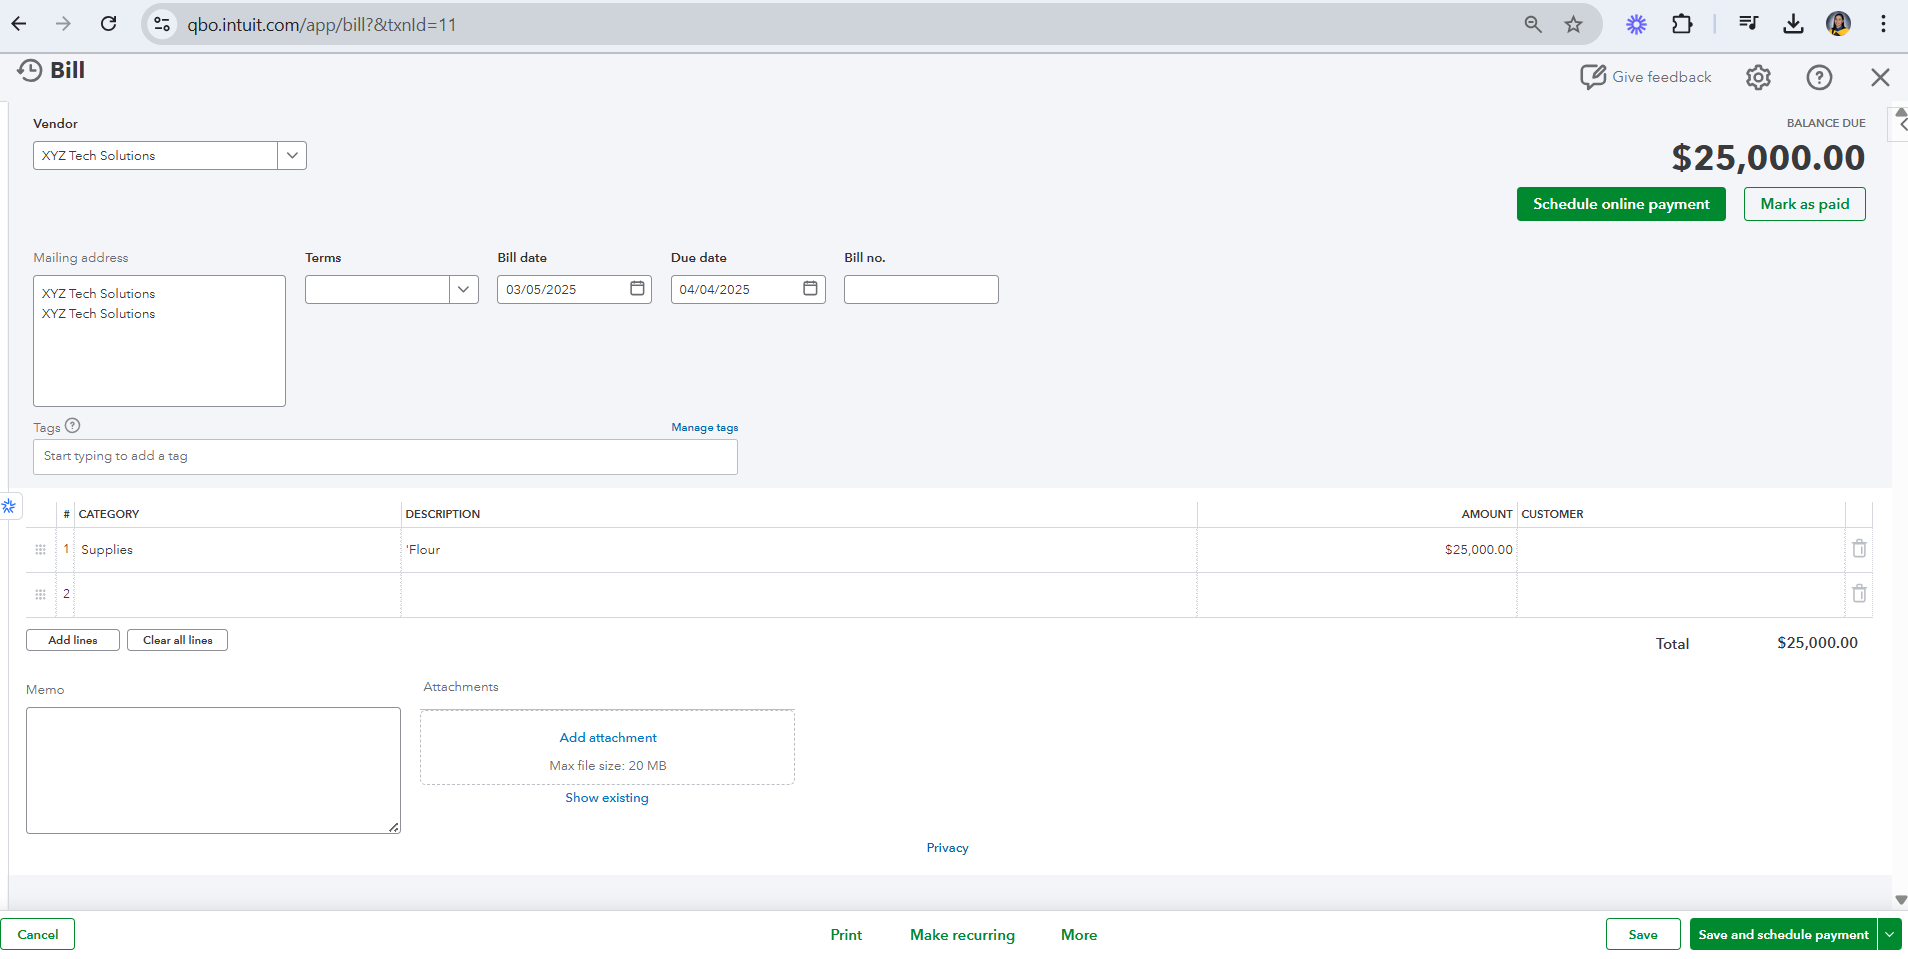Bookmark this page with the star icon

[1574, 24]
